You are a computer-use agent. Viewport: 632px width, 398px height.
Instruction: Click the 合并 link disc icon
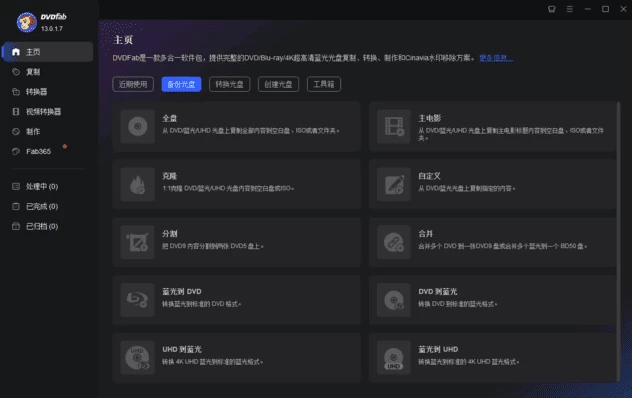[394, 242]
